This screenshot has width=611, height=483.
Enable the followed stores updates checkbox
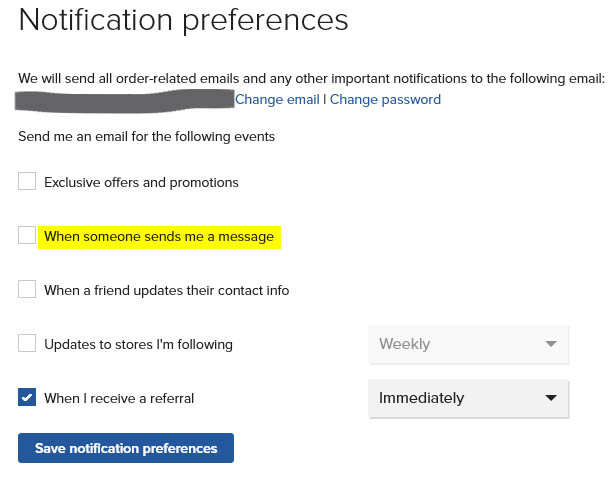point(27,343)
